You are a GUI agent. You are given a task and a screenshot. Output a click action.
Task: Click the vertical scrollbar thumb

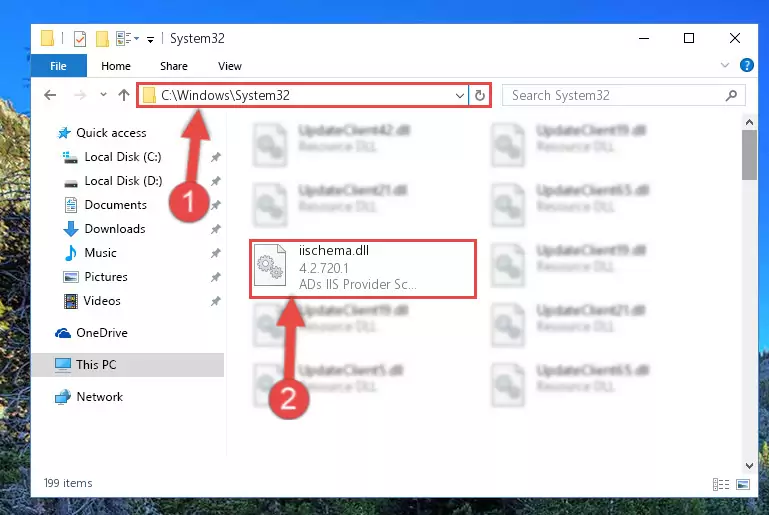(x=749, y=156)
